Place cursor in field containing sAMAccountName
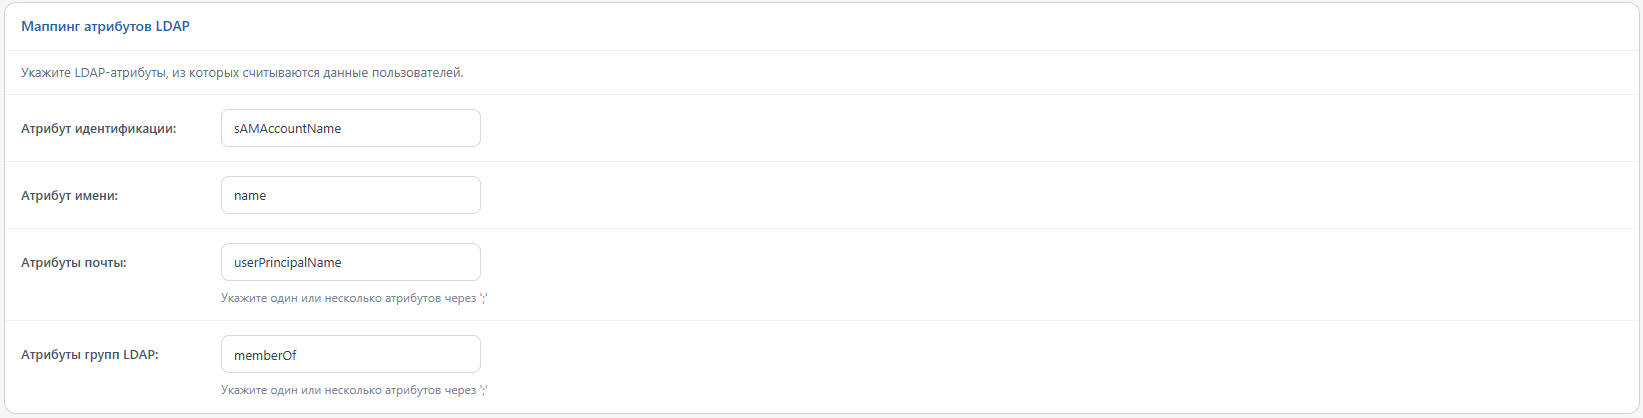This screenshot has height=418, width=1643. tap(351, 128)
